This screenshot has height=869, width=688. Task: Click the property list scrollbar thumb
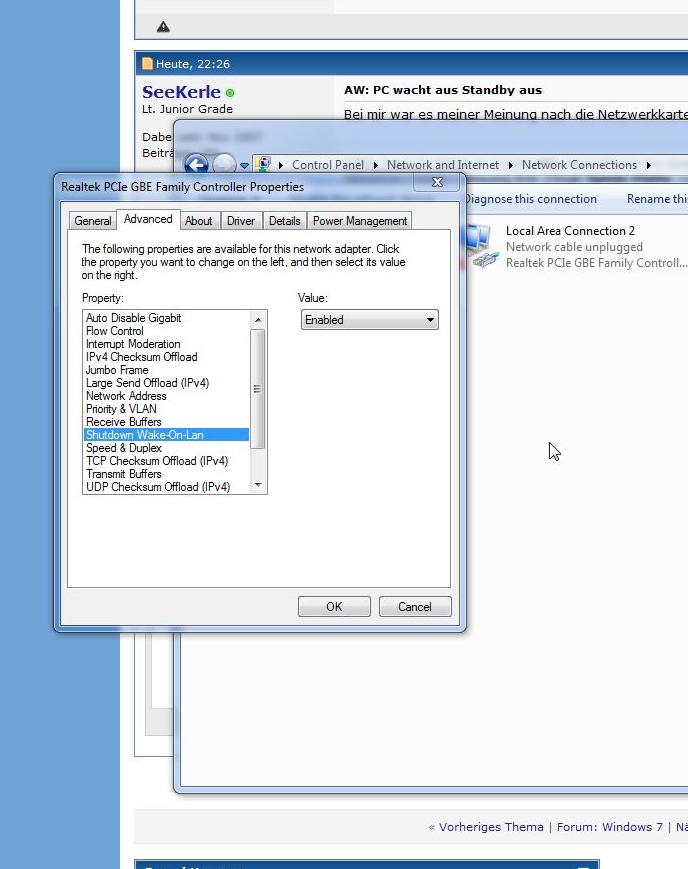(x=258, y=389)
